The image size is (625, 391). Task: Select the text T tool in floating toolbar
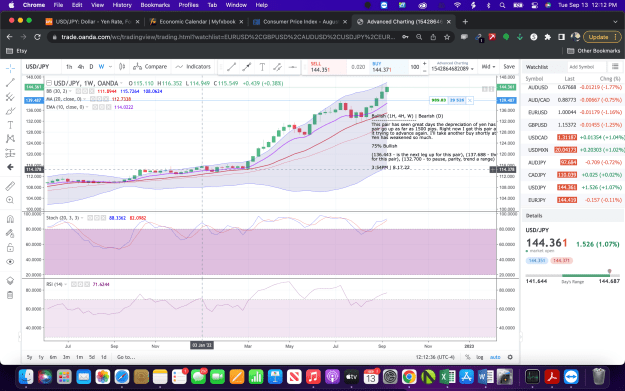click(x=262, y=67)
